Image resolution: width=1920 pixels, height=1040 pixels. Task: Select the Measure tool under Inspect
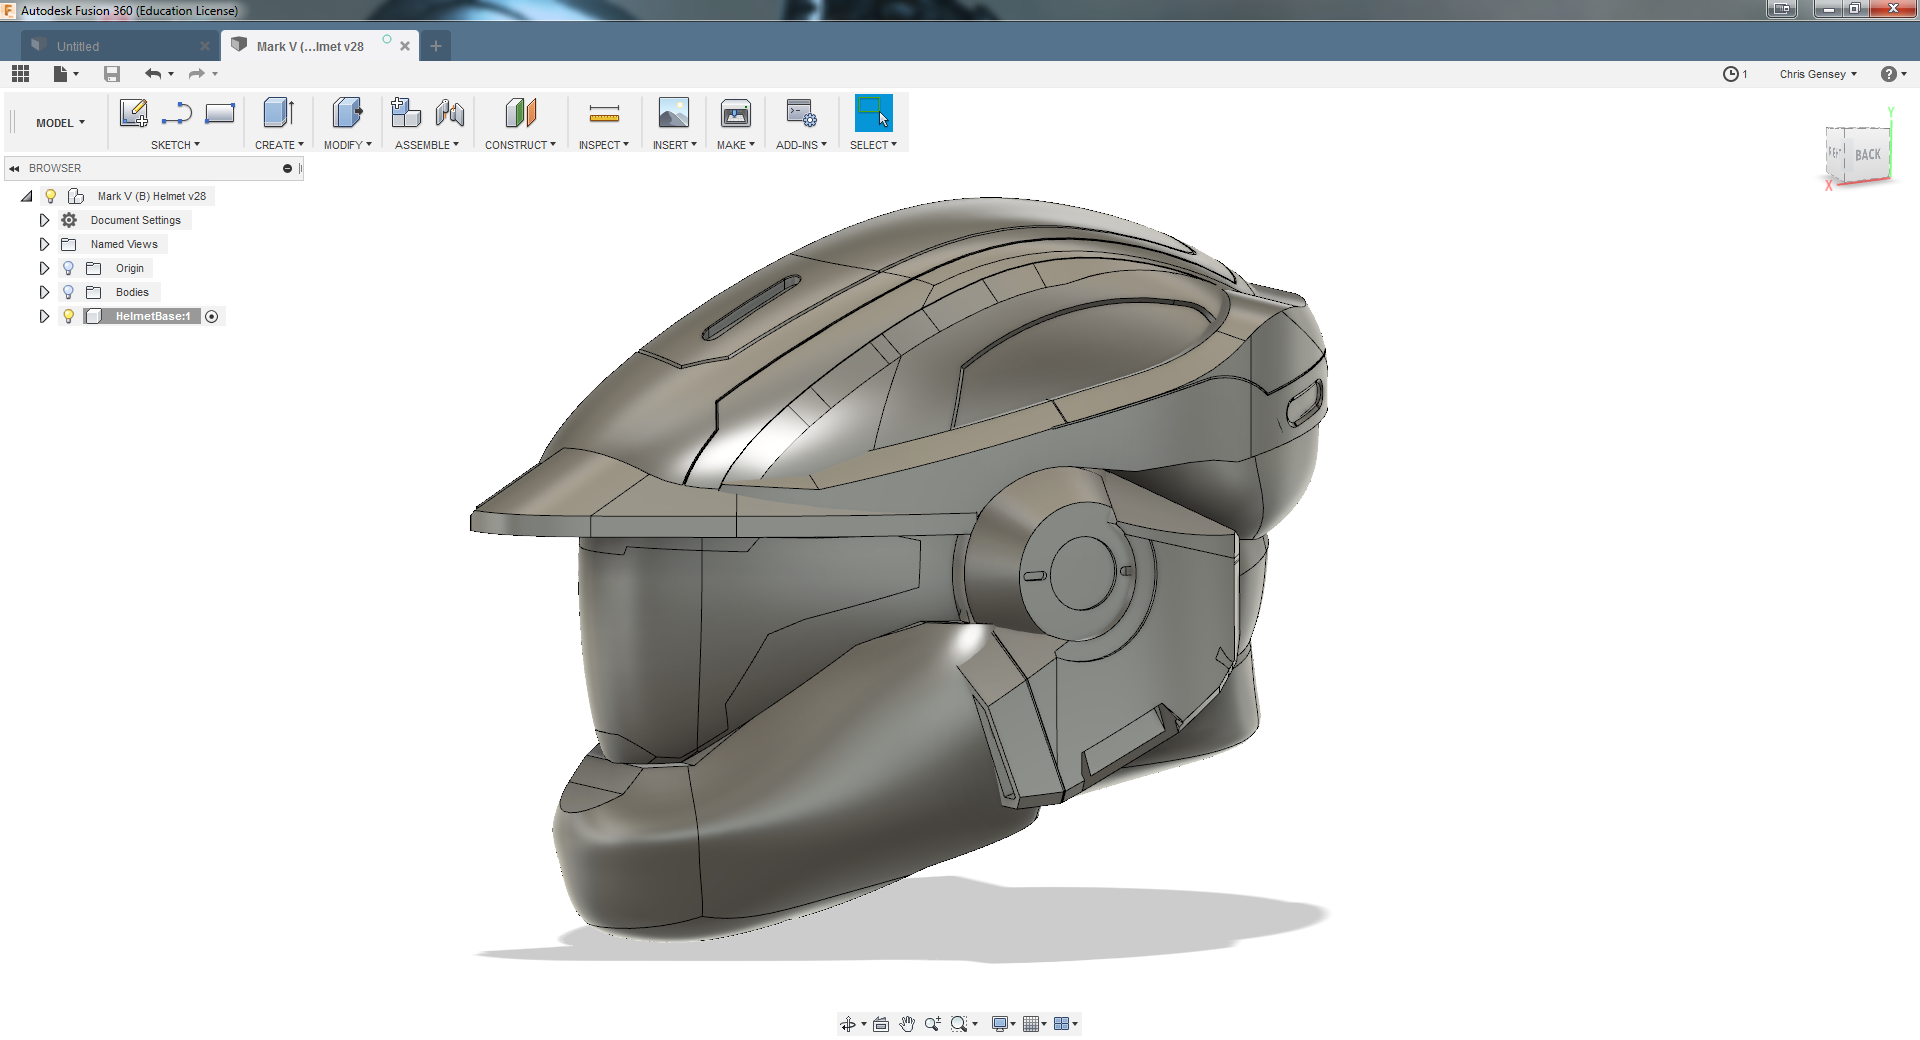click(x=604, y=113)
